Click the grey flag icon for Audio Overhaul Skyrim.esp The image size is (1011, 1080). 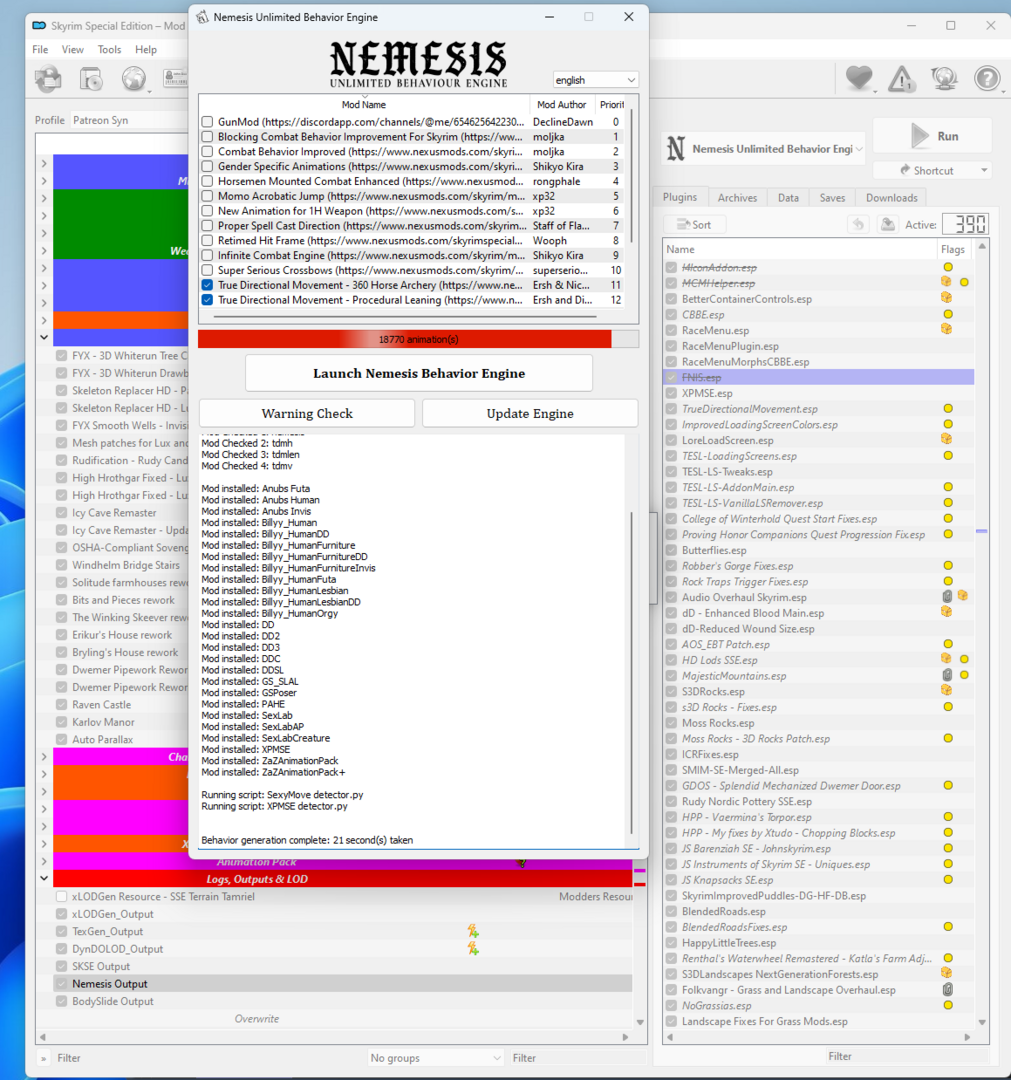pos(947,596)
